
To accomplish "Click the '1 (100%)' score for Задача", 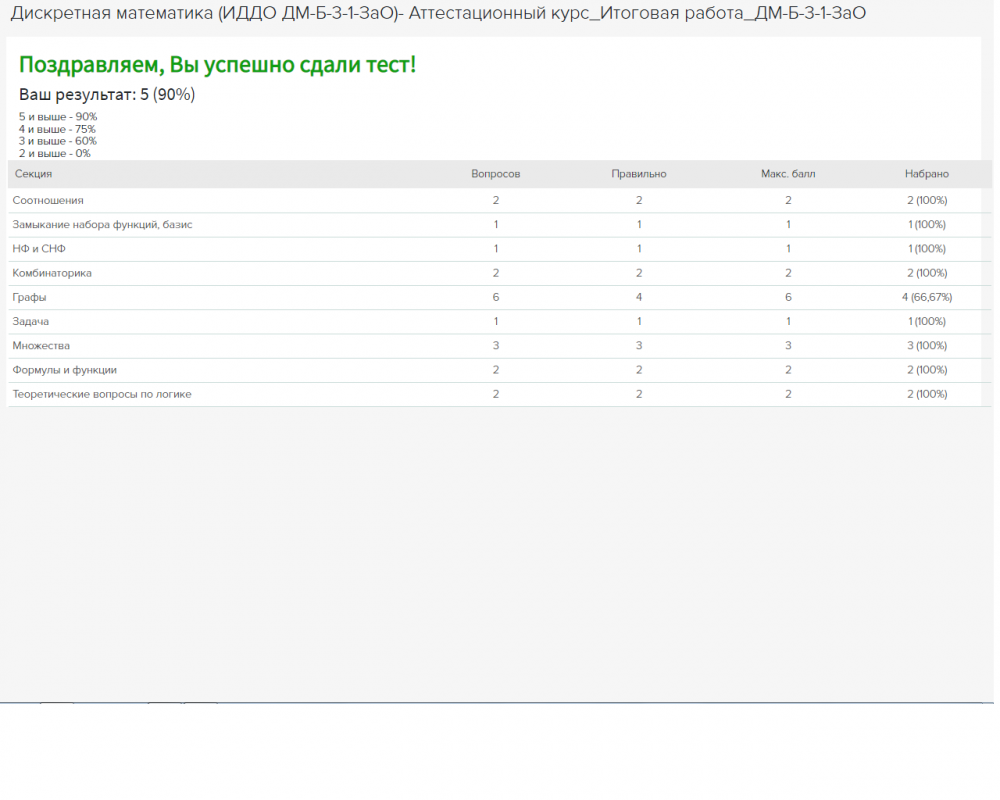I will tap(927, 322).
